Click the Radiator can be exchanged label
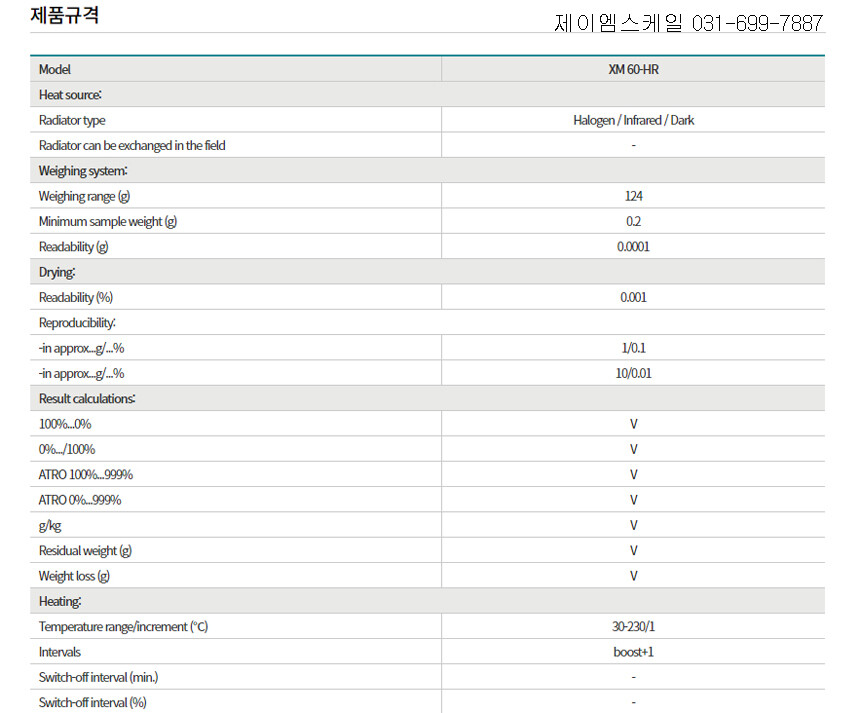Image resolution: width=860 pixels, height=713 pixels. tap(132, 146)
